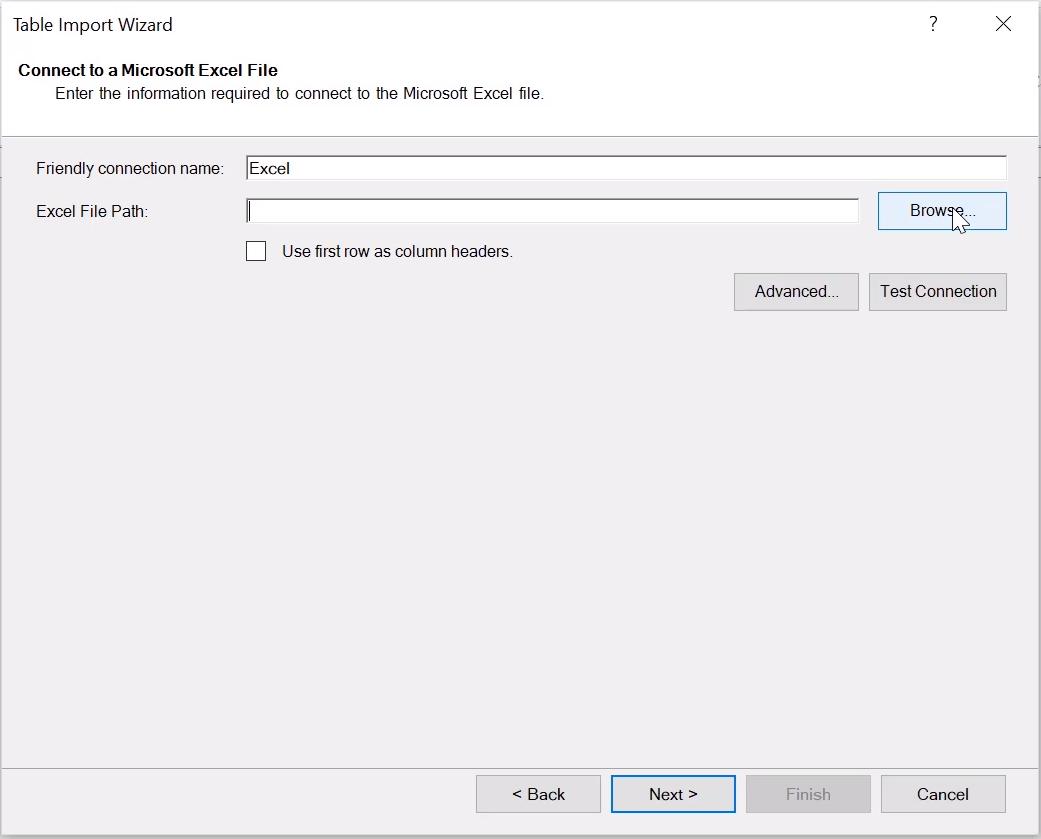Click the Finish button
This screenshot has height=839, width=1041.
[x=807, y=794]
